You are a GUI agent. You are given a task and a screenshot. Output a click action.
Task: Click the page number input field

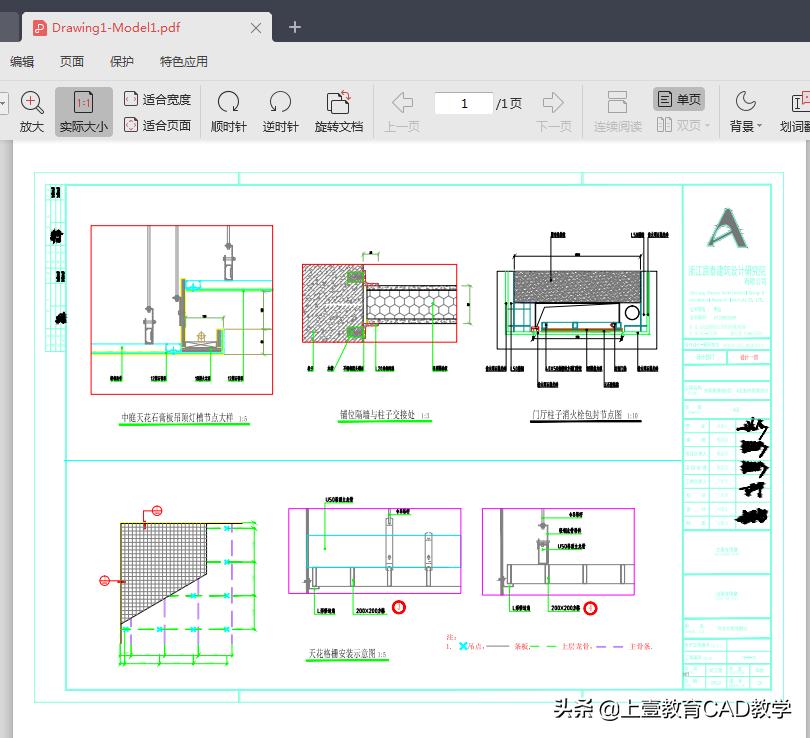point(464,103)
